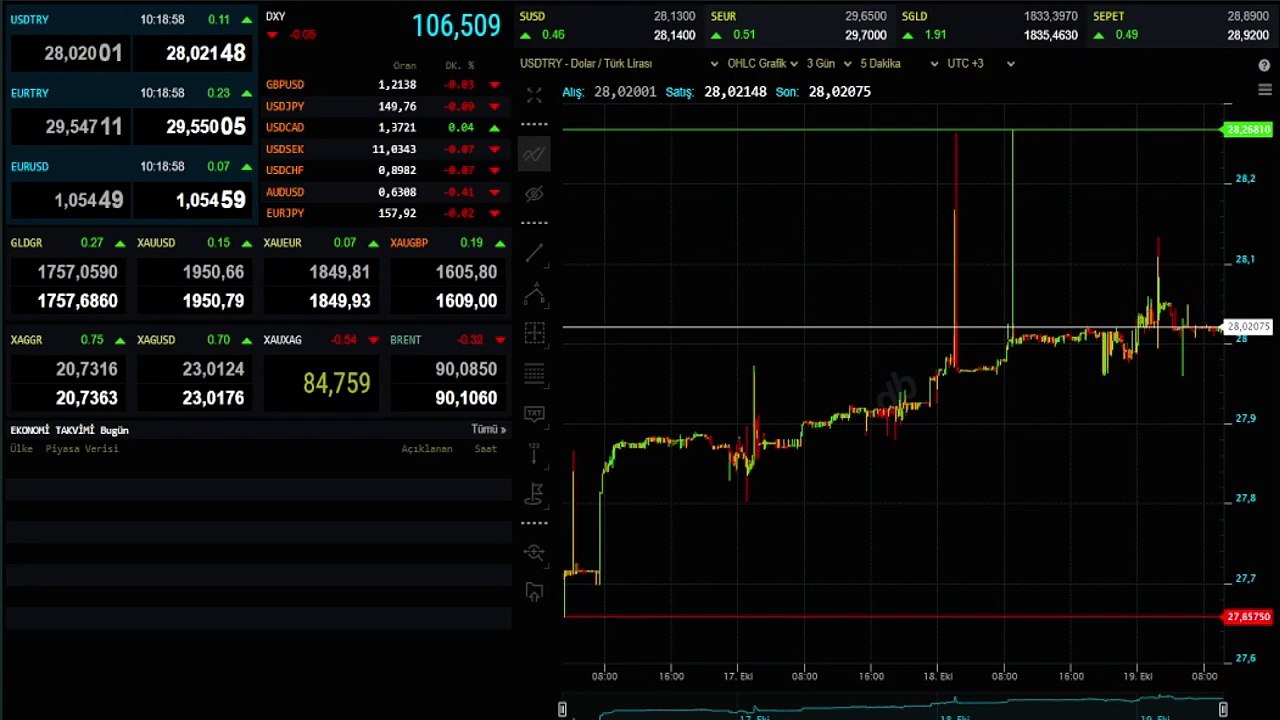1280x720 pixels.
Task: Click the red down arrow on XAUXAG tile
Action: pos(373,340)
